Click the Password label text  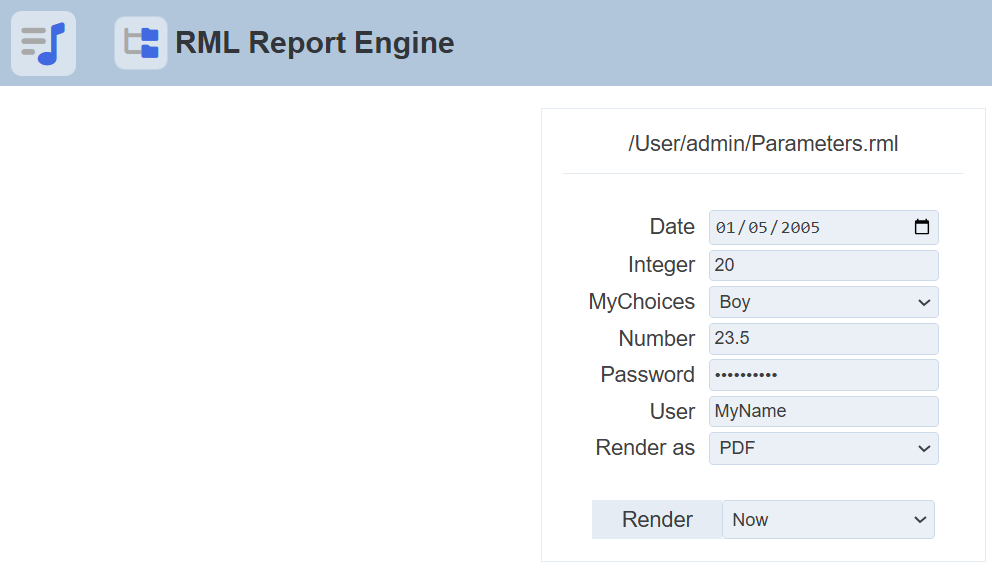[647, 375]
